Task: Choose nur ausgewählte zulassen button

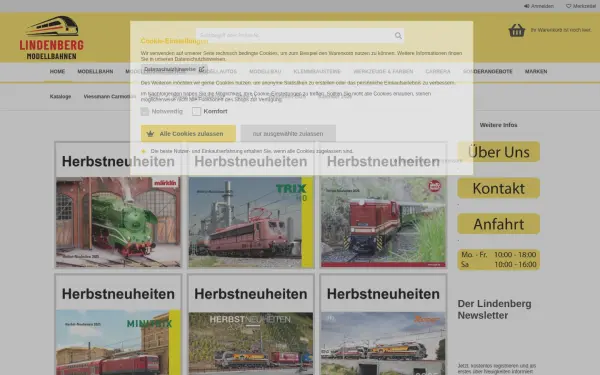Action: (x=288, y=134)
